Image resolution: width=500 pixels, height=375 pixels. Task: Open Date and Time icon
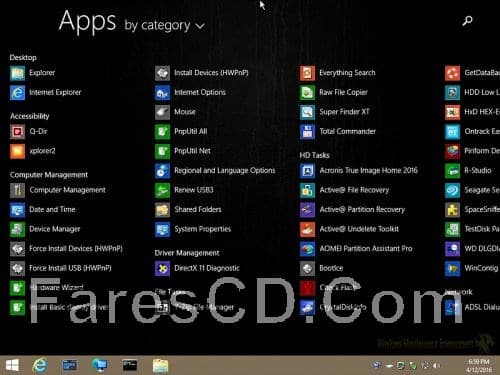click(17, 210)
